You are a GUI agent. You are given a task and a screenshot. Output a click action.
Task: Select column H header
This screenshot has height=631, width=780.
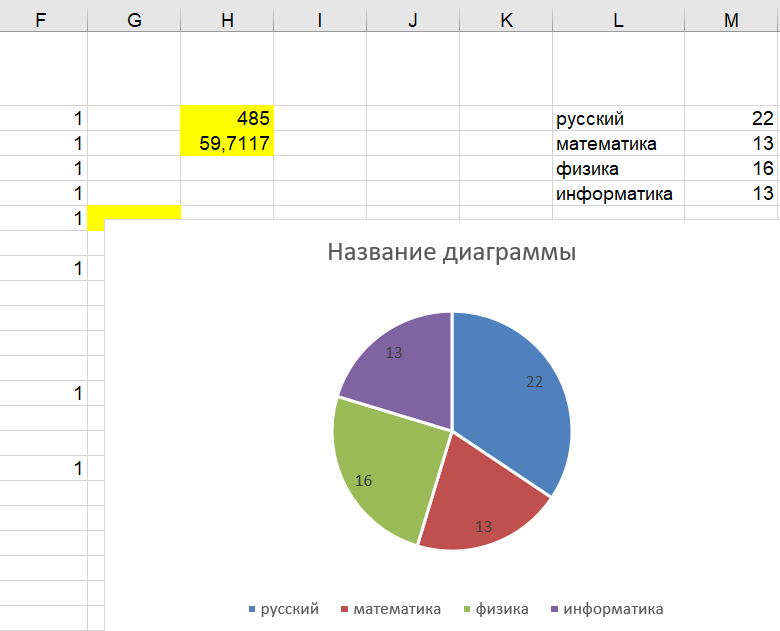pos(227,20)
